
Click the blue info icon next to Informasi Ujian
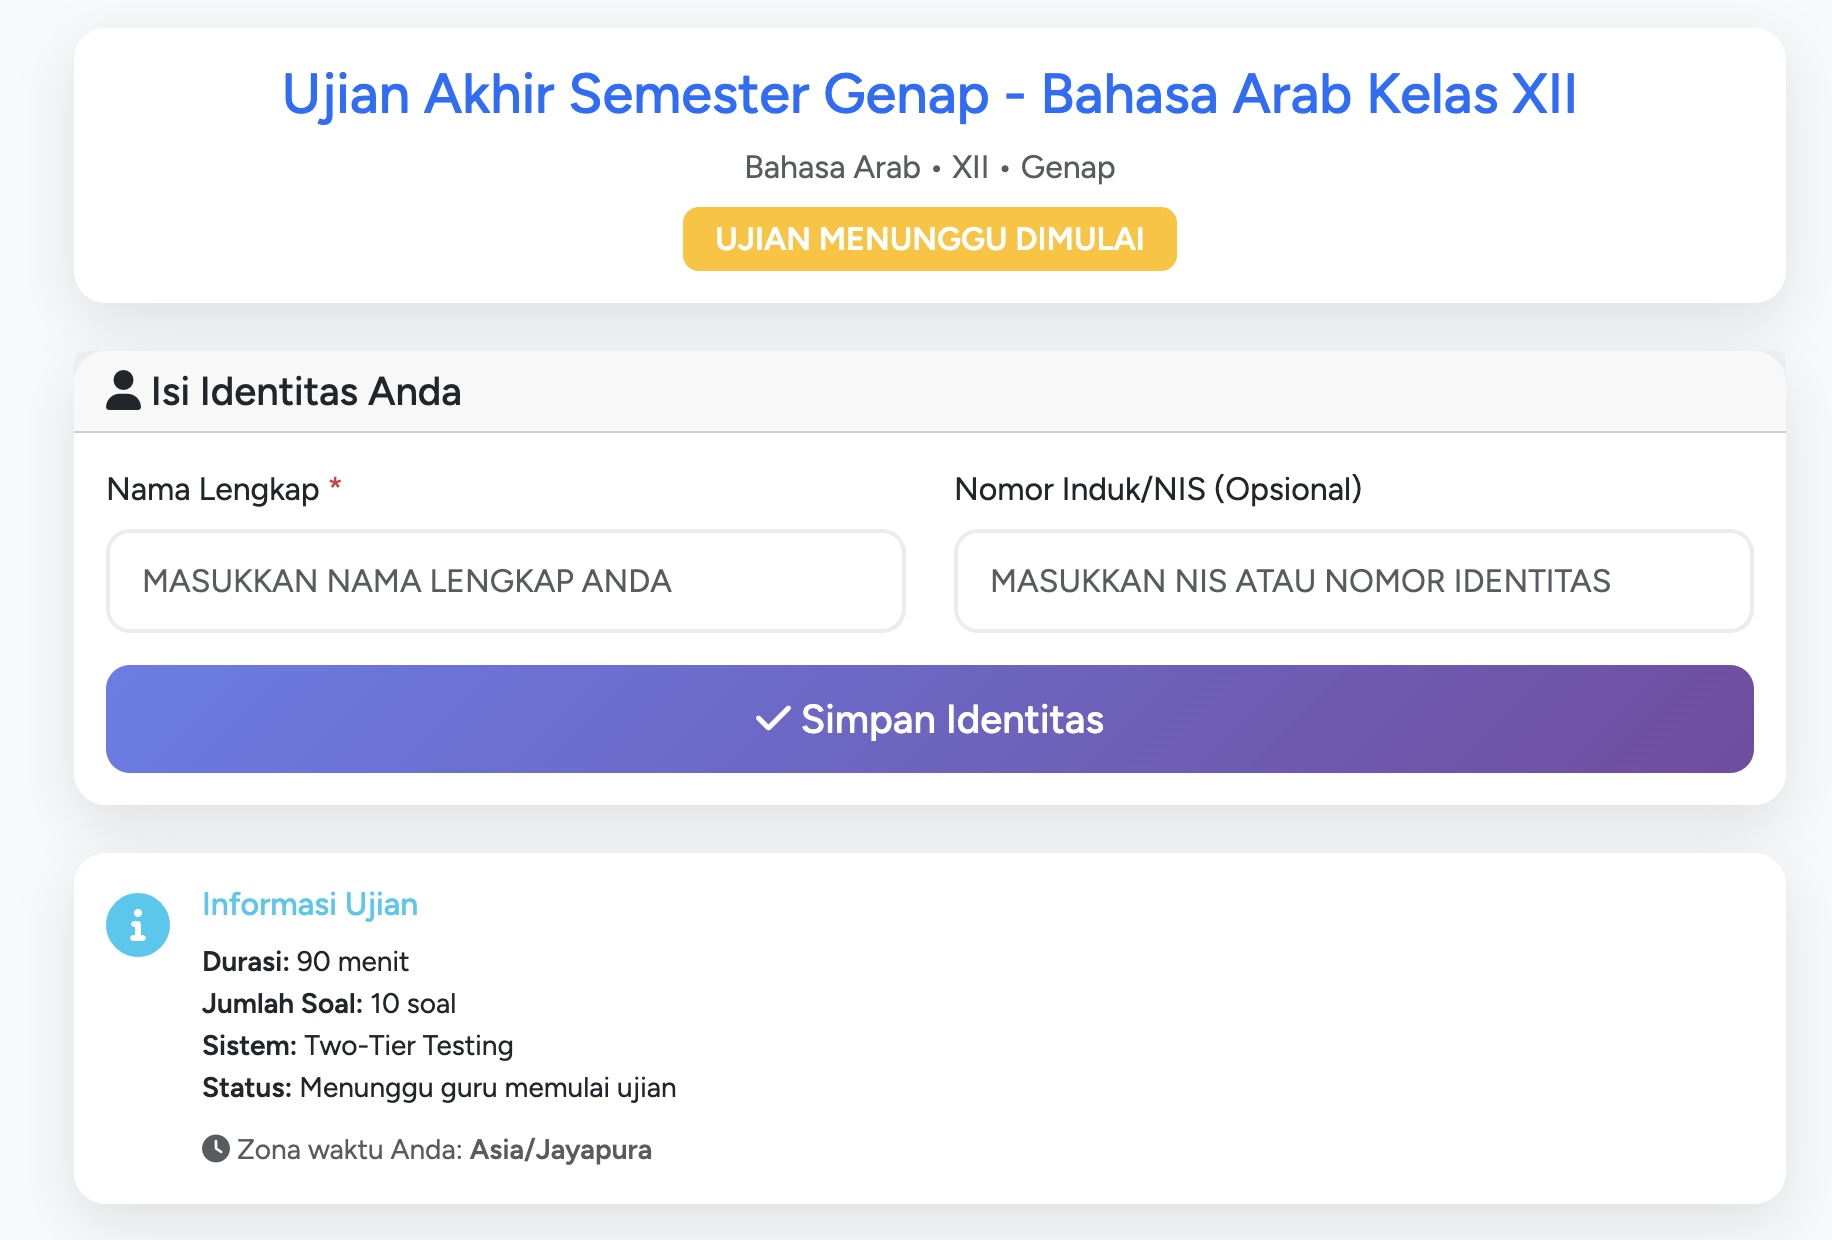[x=139, y=925]
